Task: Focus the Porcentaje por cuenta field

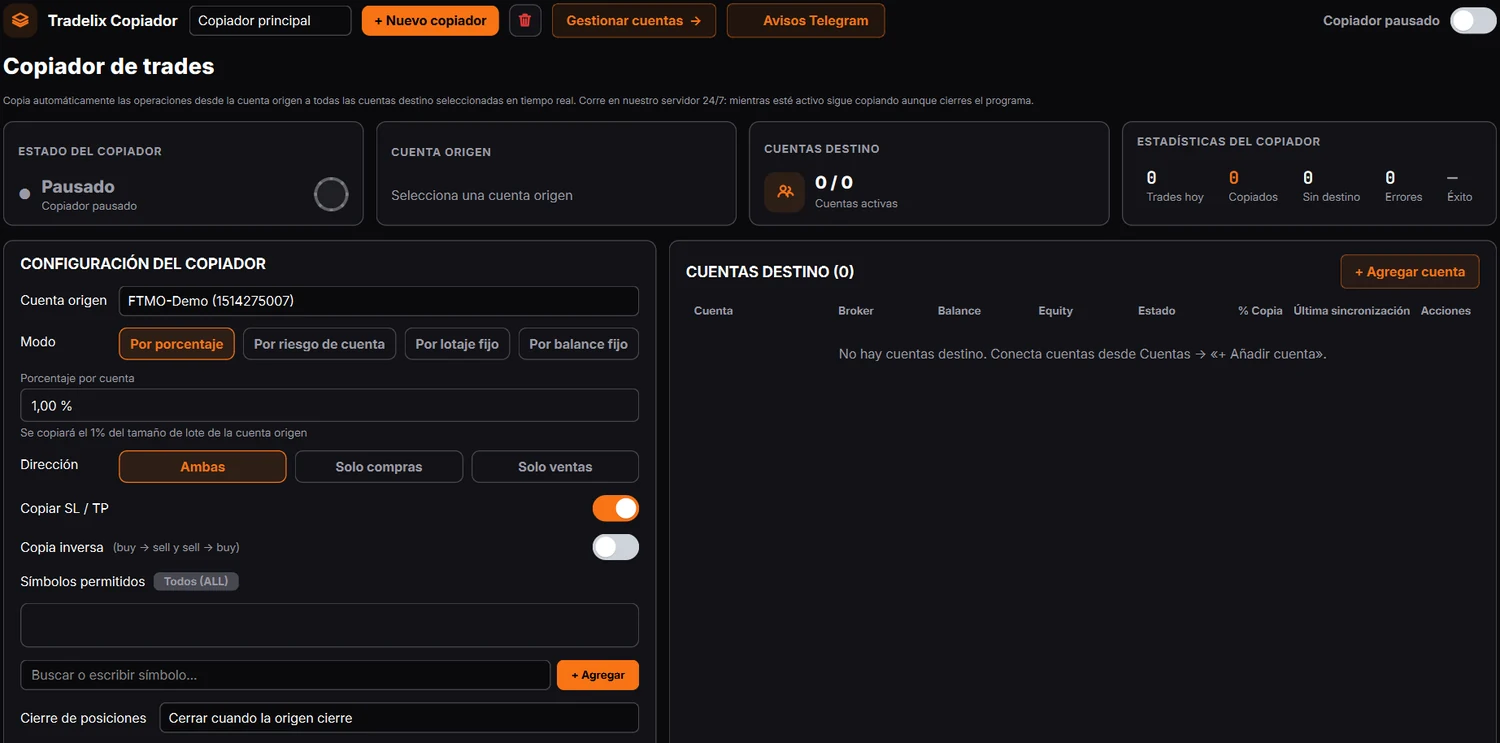Action: tap(330, 405)
